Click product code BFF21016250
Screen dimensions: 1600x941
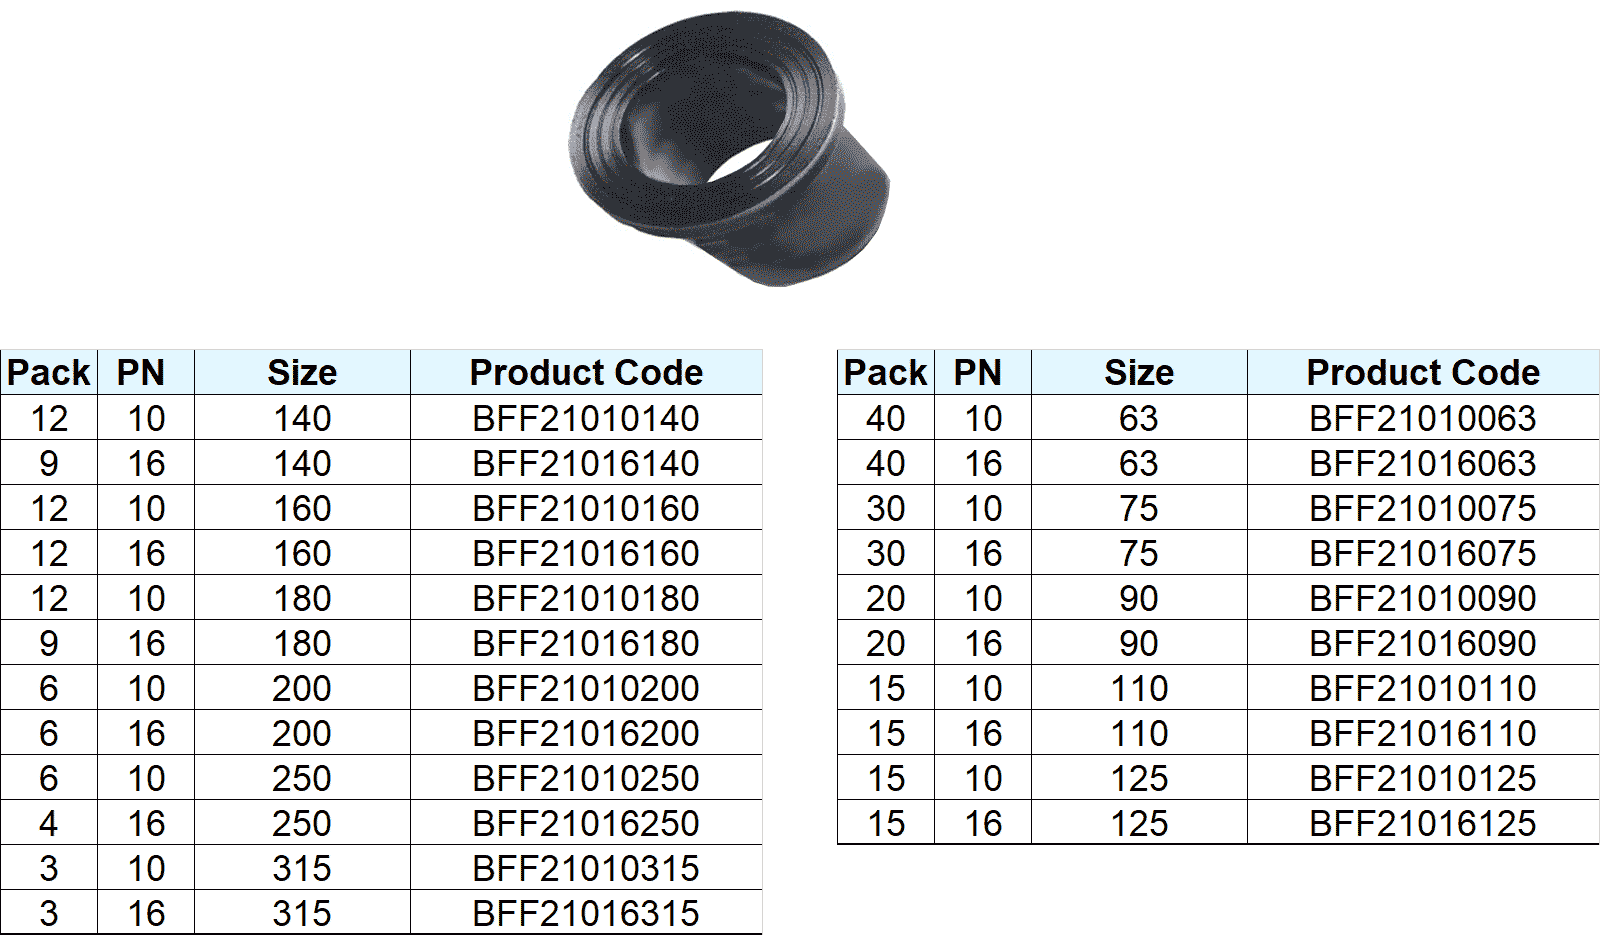tap(586, 823)
